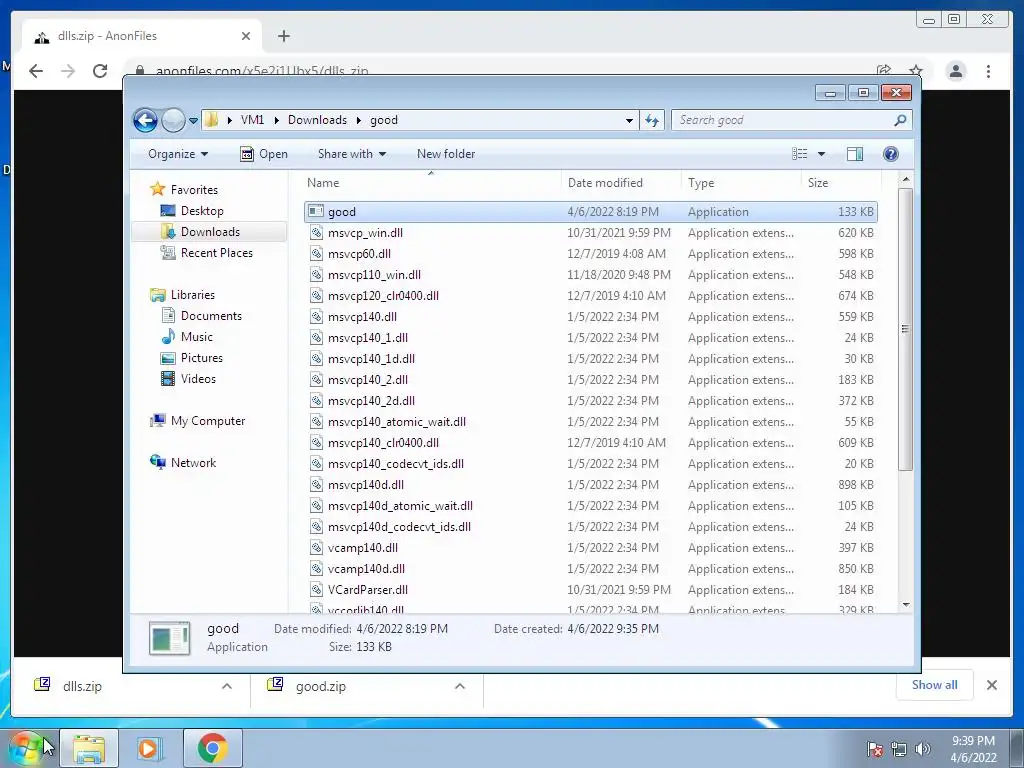Open Music library
Image resolution: width=1024 pixels, height=768 pixels.
tap(197, 337)
